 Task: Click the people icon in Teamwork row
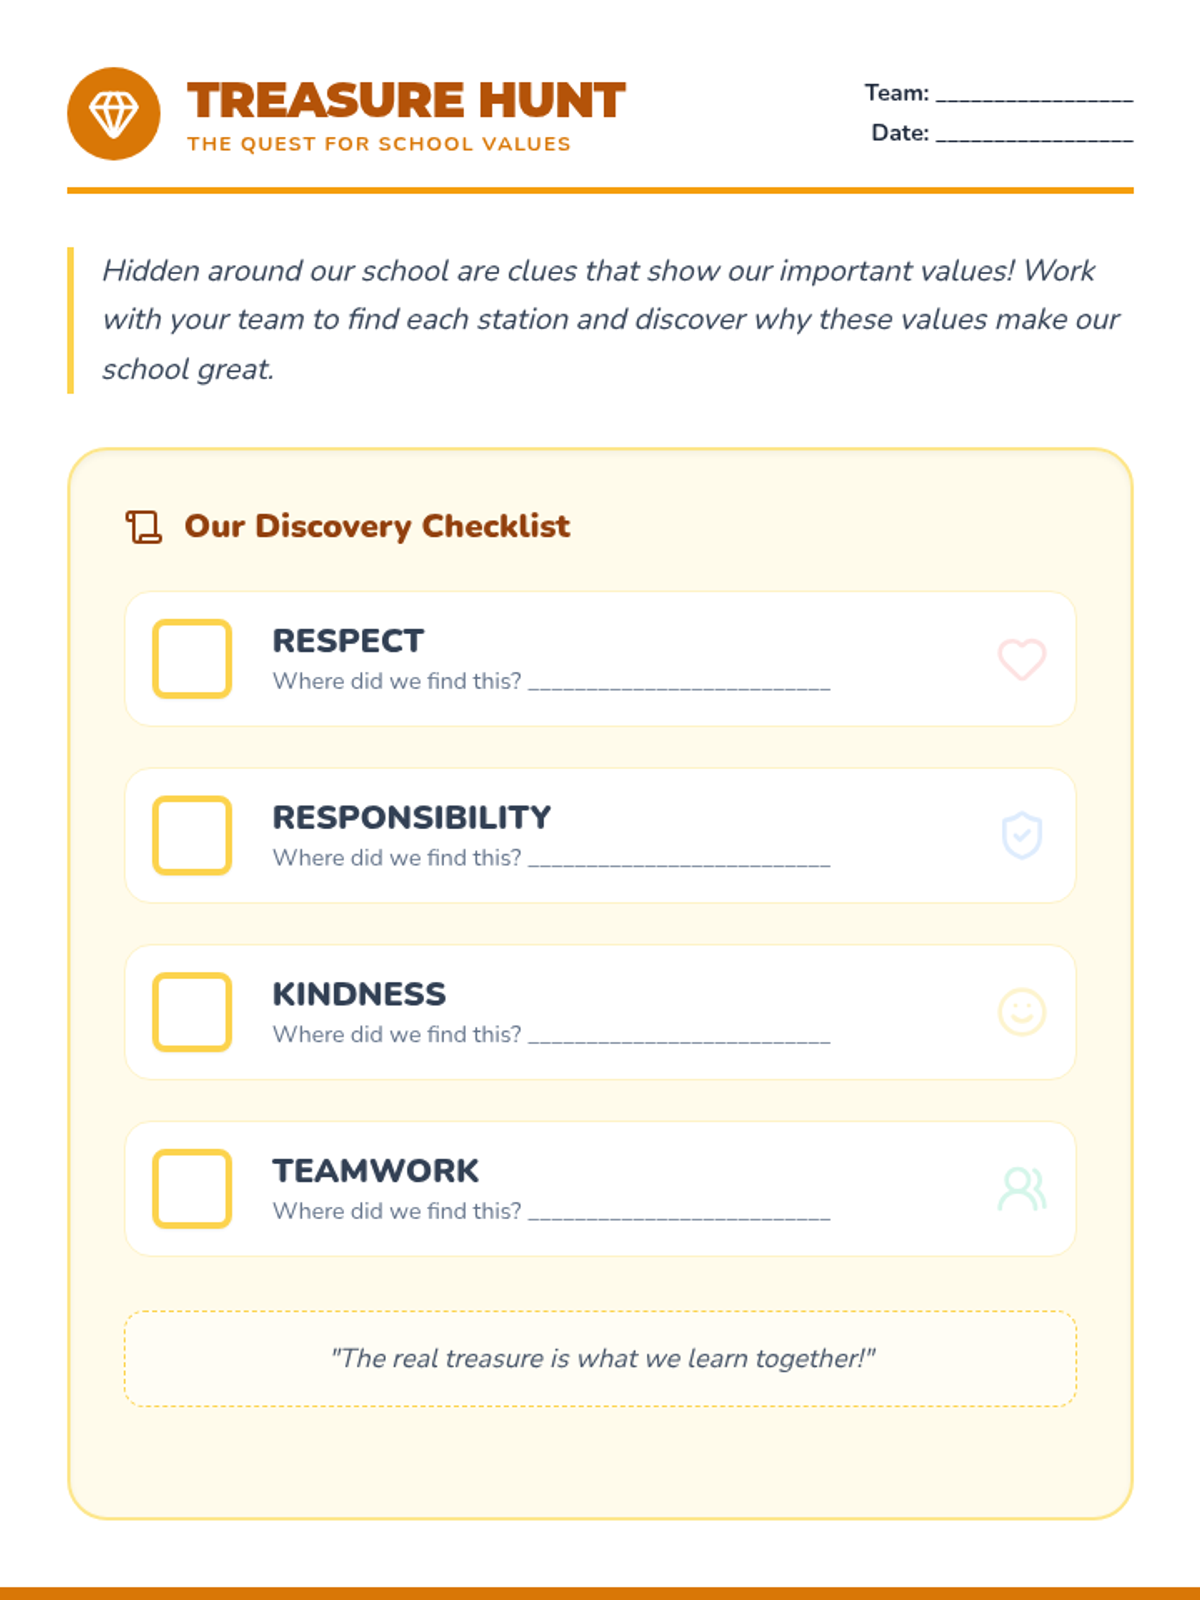pos(1022,1189)
